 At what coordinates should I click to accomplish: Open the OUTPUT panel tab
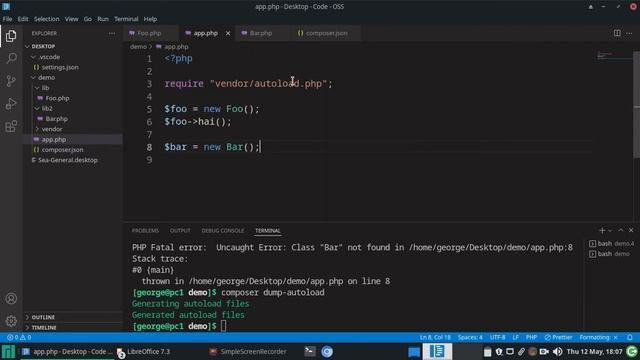(180, 231)
